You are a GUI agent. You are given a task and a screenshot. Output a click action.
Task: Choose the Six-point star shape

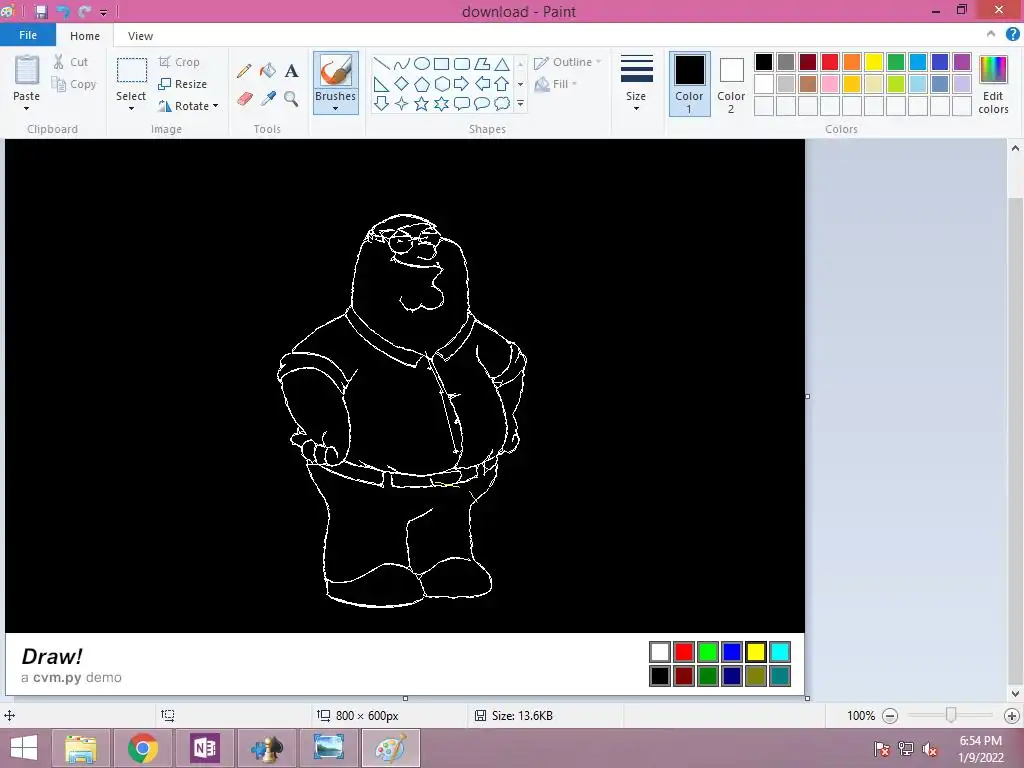[x=441, y=103]
